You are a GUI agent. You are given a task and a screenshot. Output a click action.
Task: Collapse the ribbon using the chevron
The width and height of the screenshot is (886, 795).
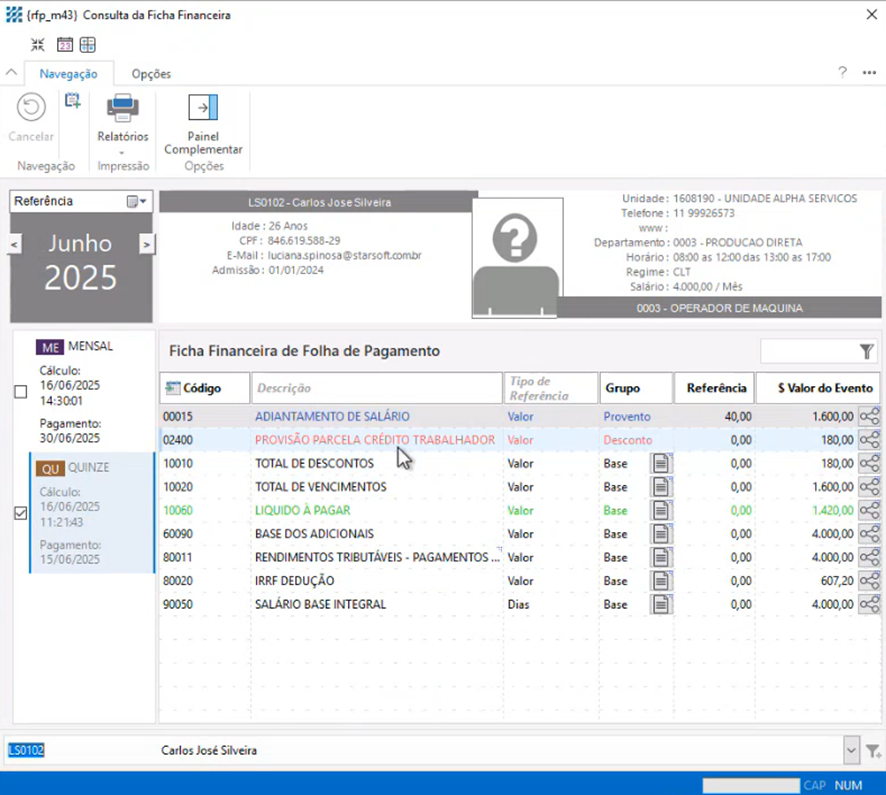coord(12,73)
